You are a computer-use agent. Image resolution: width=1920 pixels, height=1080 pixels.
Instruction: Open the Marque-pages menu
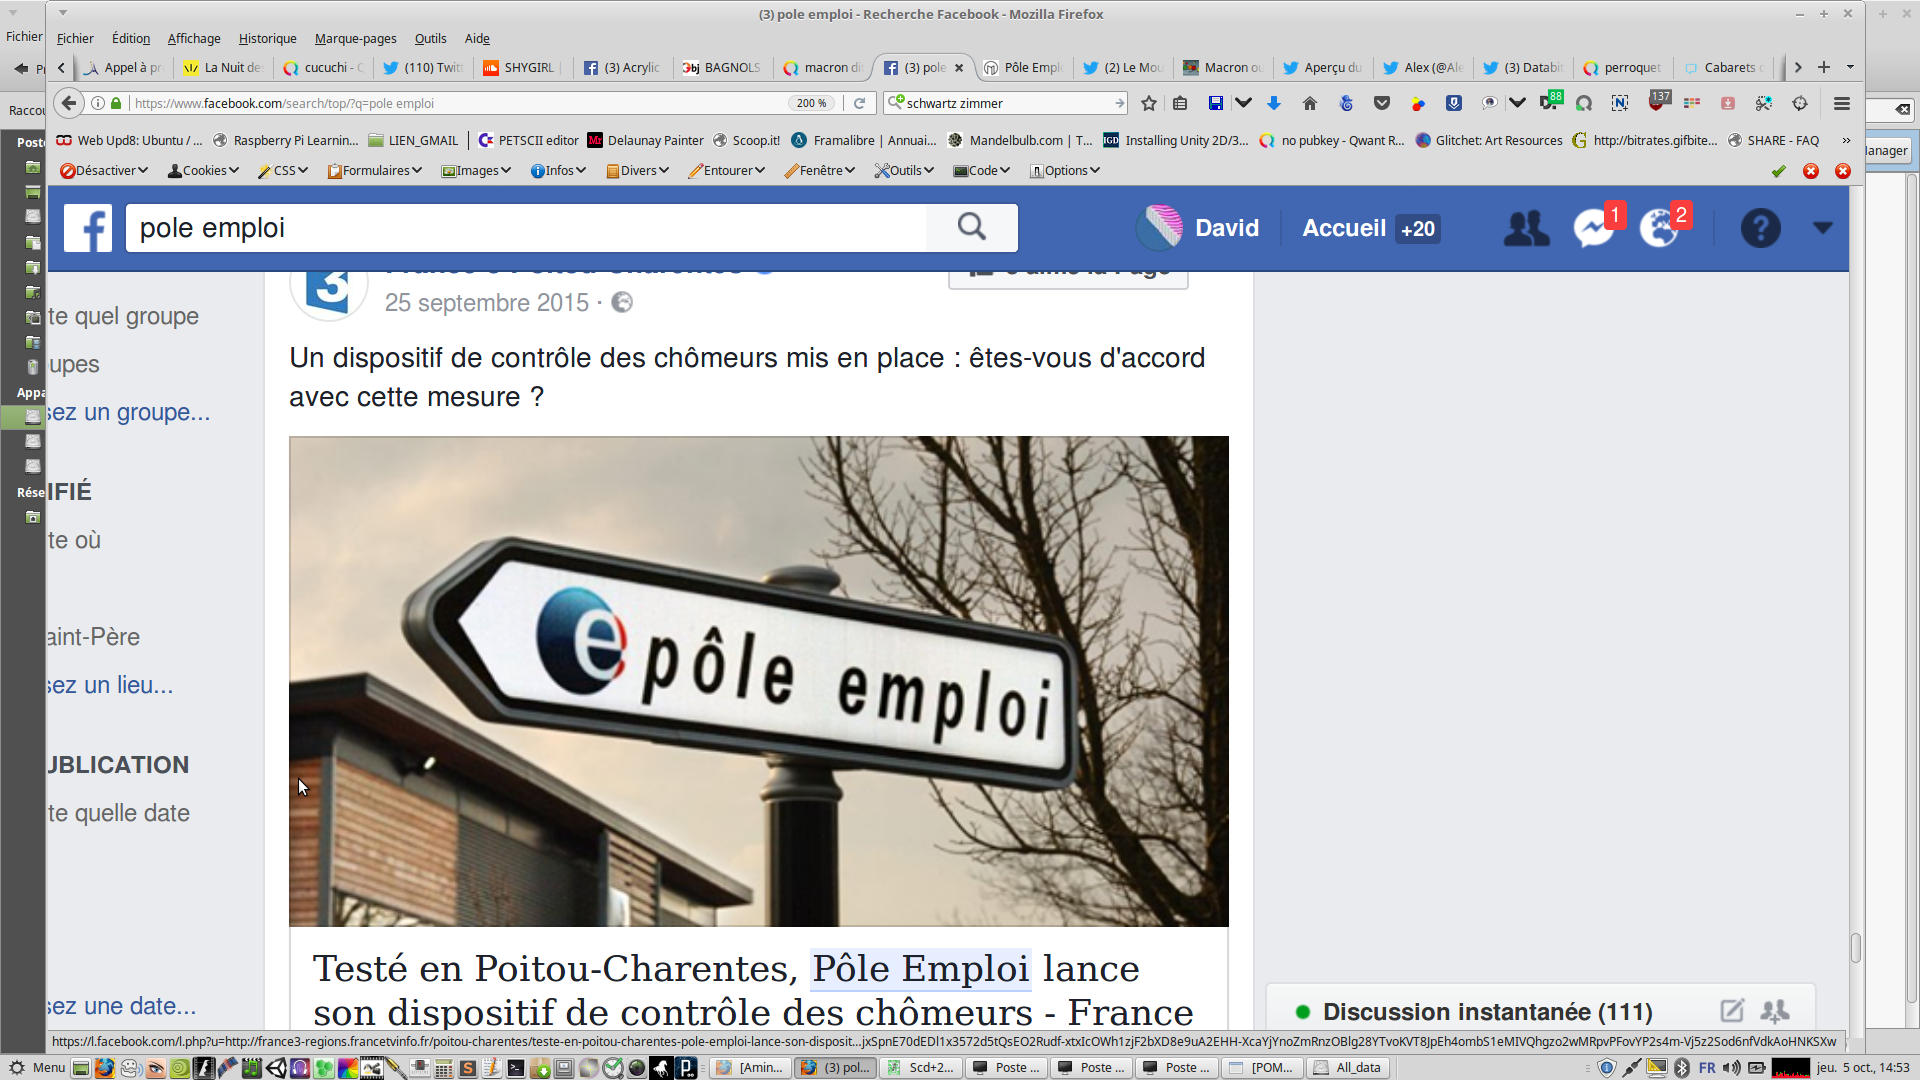click(x=355, y=39)
